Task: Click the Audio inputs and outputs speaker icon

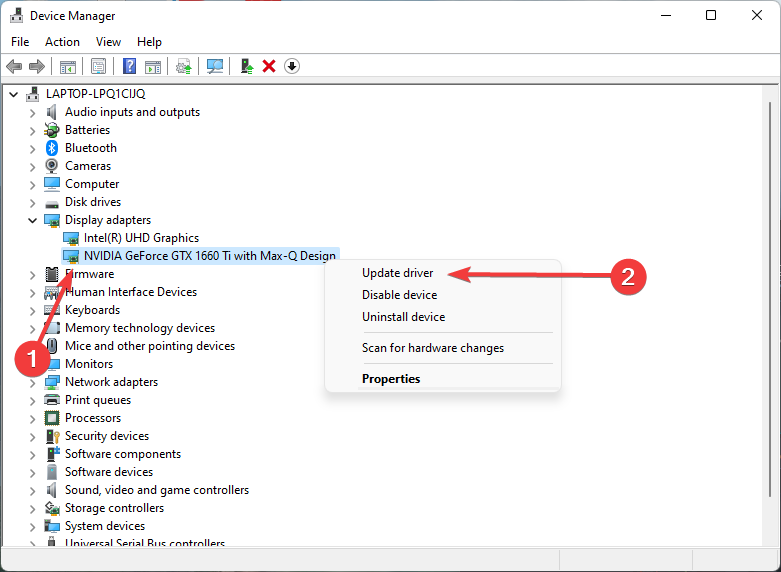Action: coord(51,112)
